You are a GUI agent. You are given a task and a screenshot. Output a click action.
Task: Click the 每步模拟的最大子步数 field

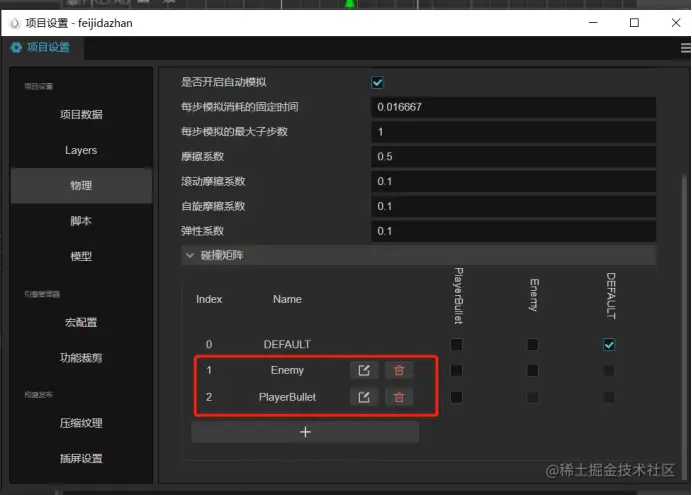(x=513, y=132)
